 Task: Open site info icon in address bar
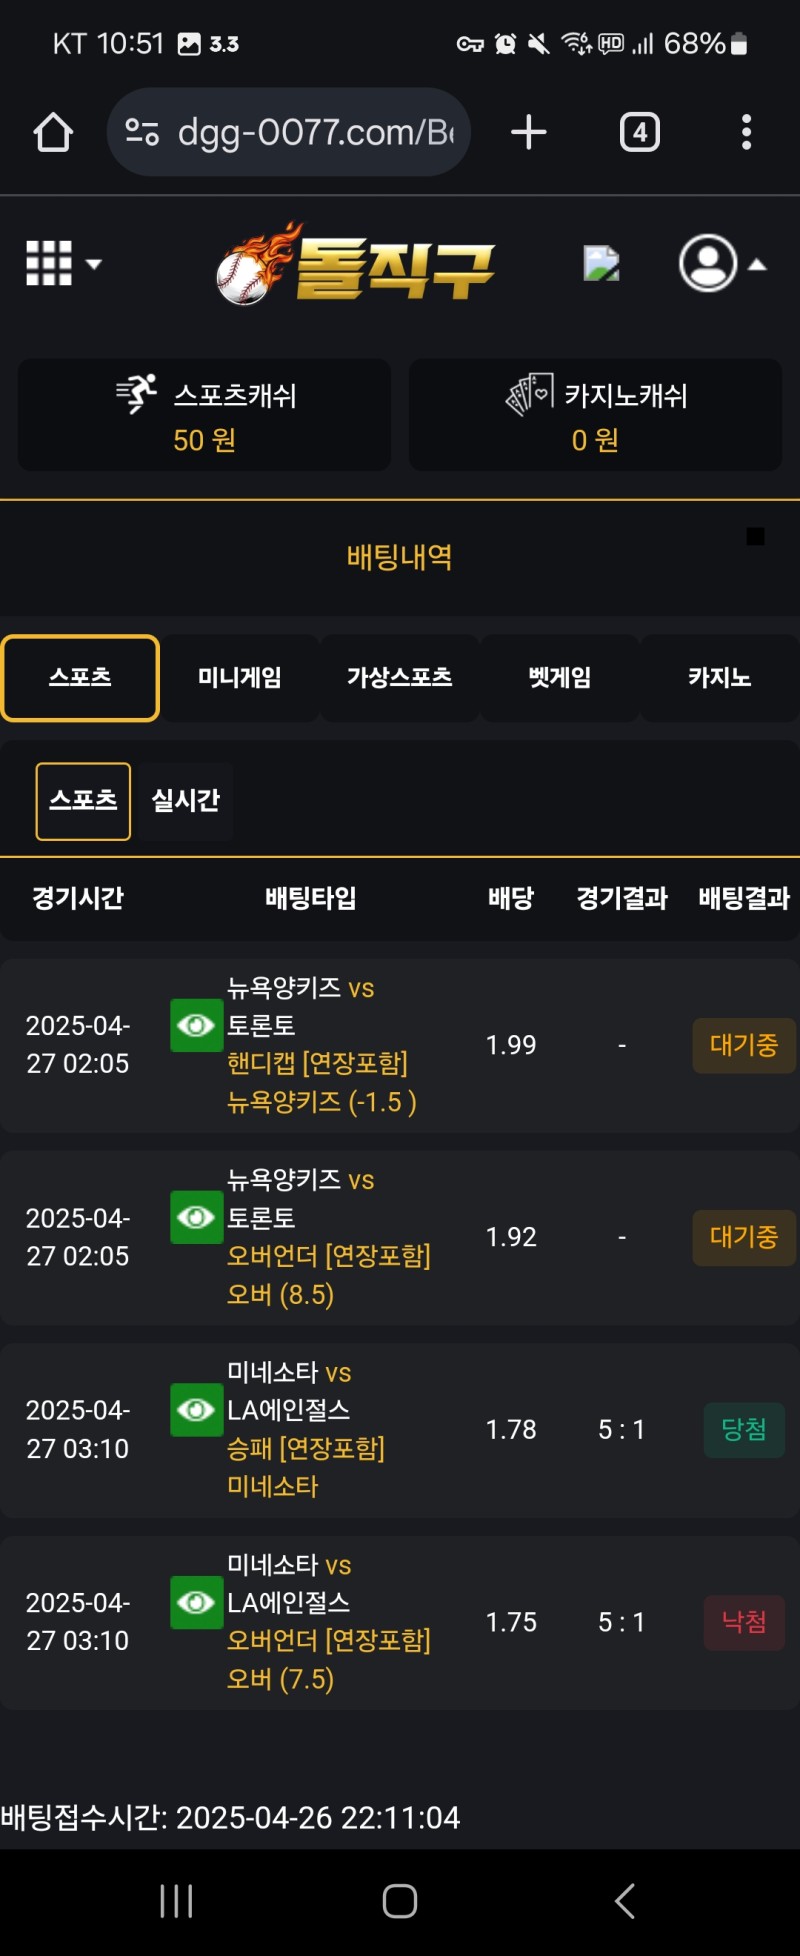[x=142, y=132]
